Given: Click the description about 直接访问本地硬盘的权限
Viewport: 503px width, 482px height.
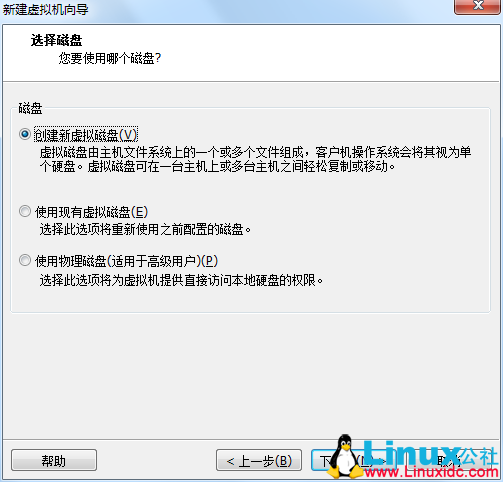Looking at the screenshot, I should (181, 280).
